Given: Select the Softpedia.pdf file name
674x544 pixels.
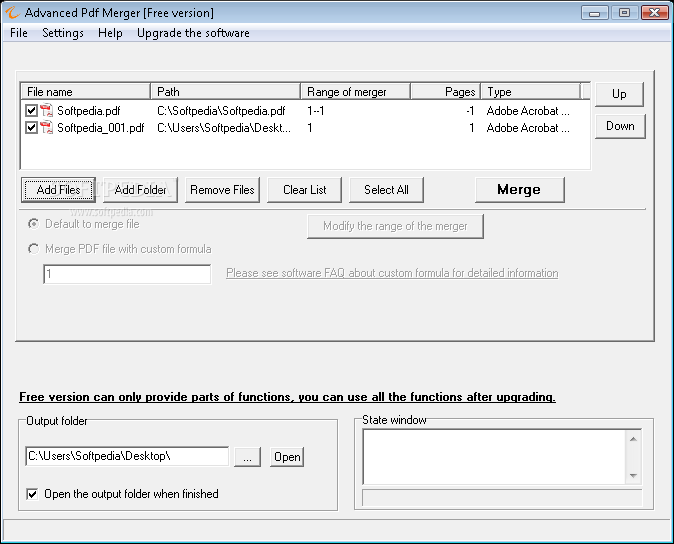Looking at the screenshot, I should pos(89,111).
